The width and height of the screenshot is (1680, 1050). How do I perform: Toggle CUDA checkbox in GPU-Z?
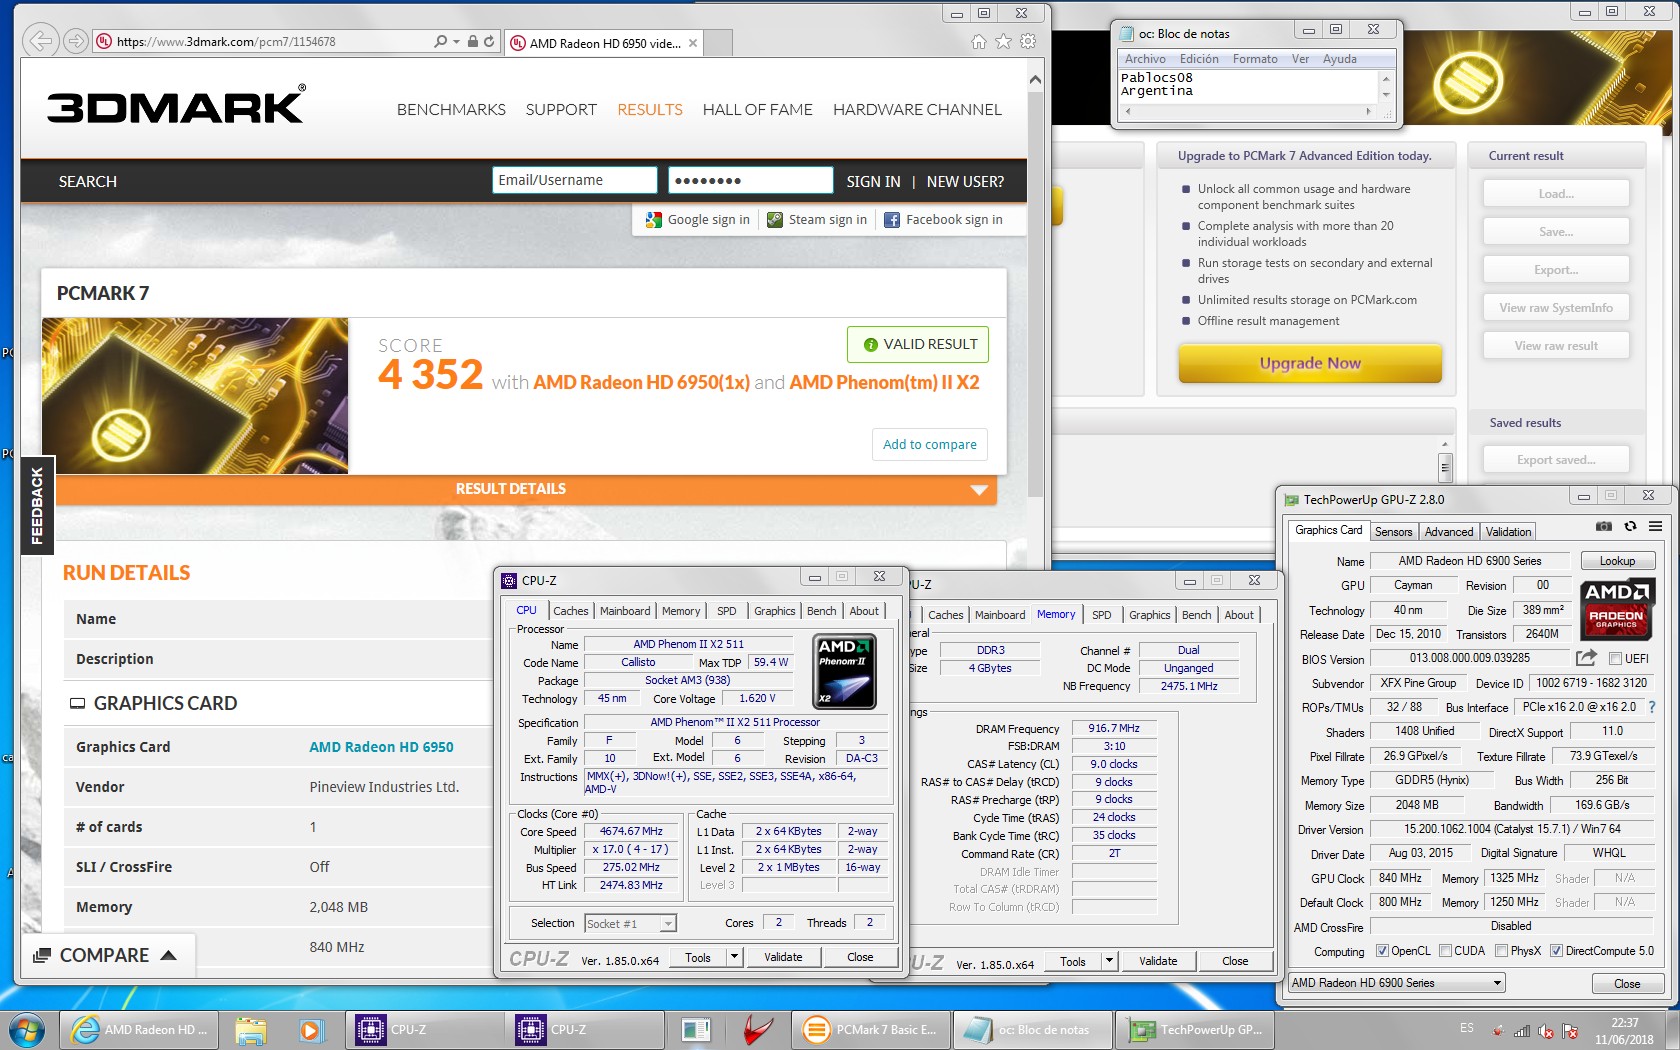(x=1445, y=951)
